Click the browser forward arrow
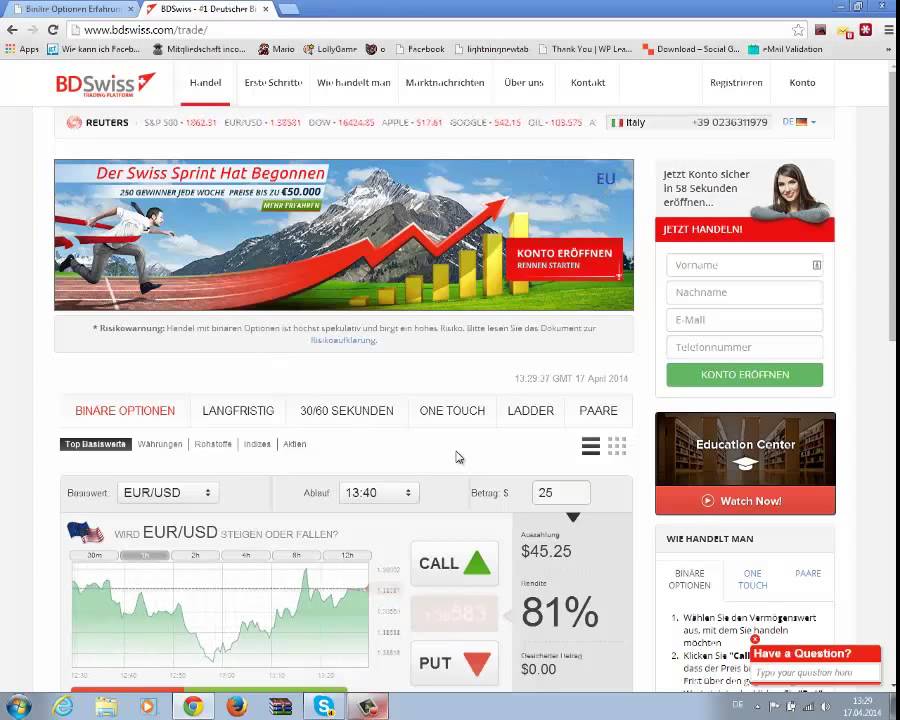Image resolution: width=900 pixels, height=720 pixels. pos(33,30)
